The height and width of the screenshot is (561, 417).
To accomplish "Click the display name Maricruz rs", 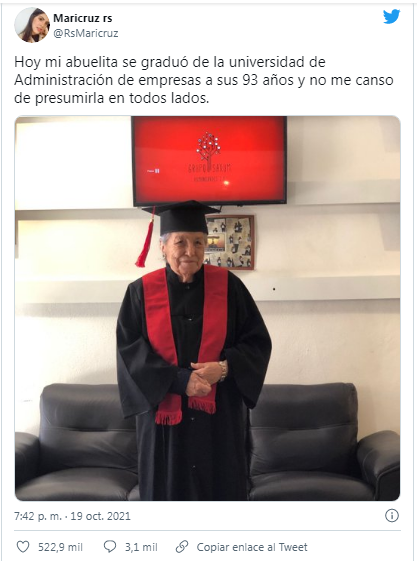I will coord(83,18).
